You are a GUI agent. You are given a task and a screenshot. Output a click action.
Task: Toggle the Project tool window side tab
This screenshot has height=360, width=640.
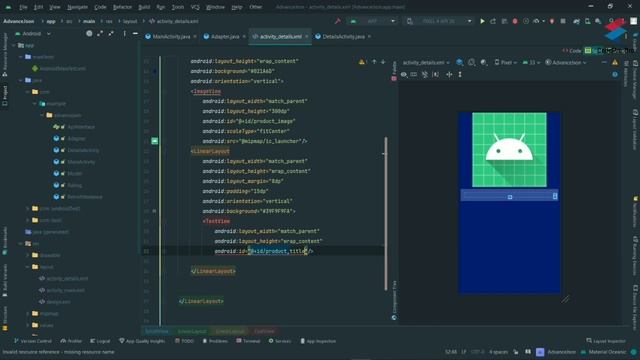pos(4,95)
